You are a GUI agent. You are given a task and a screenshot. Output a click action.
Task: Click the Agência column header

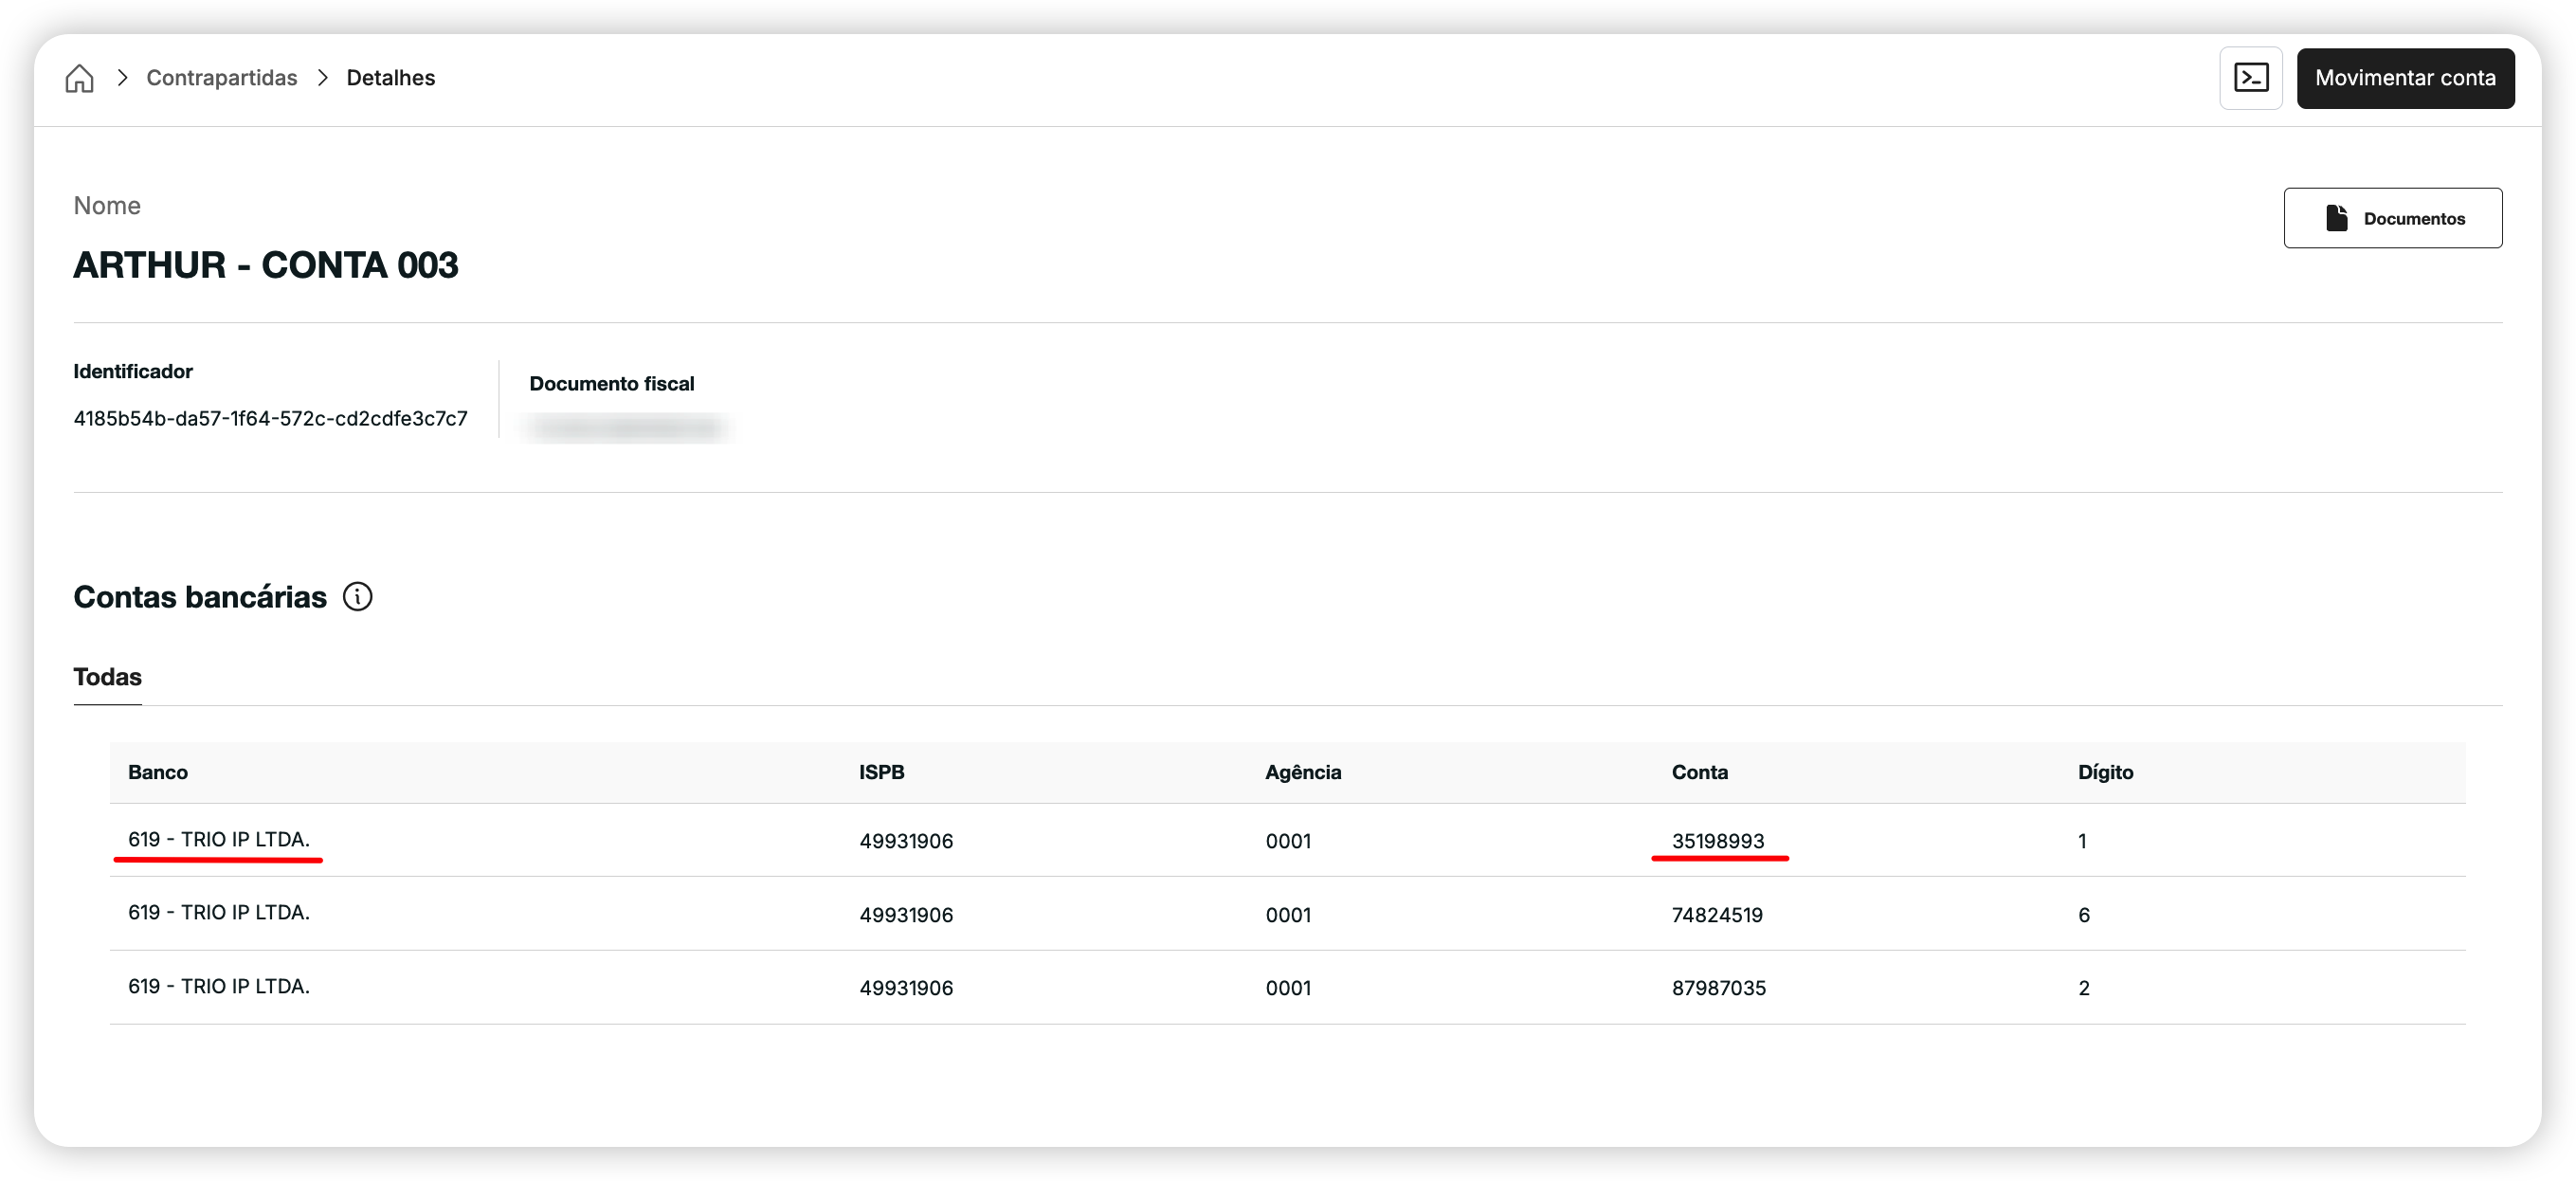pos(1302,772)
